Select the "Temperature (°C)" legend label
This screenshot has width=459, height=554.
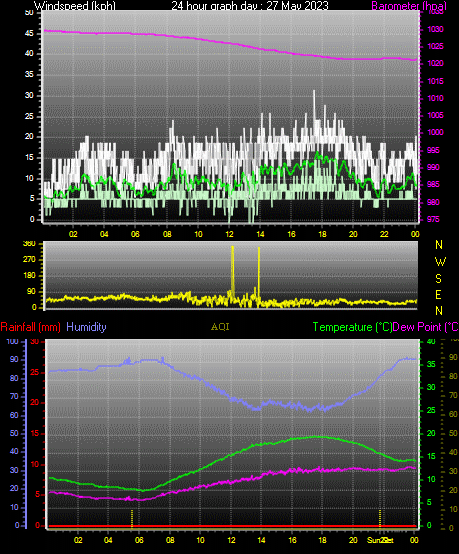(352, 327)
